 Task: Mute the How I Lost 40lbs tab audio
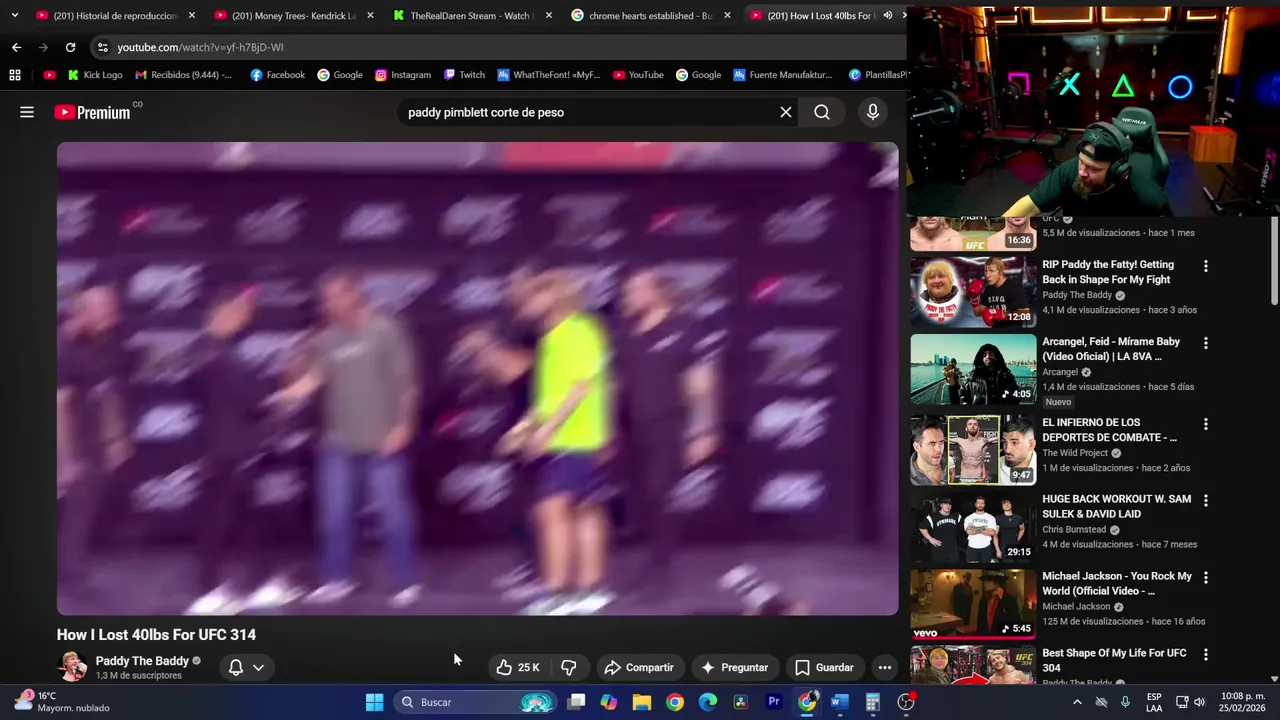tap(887, 15)
